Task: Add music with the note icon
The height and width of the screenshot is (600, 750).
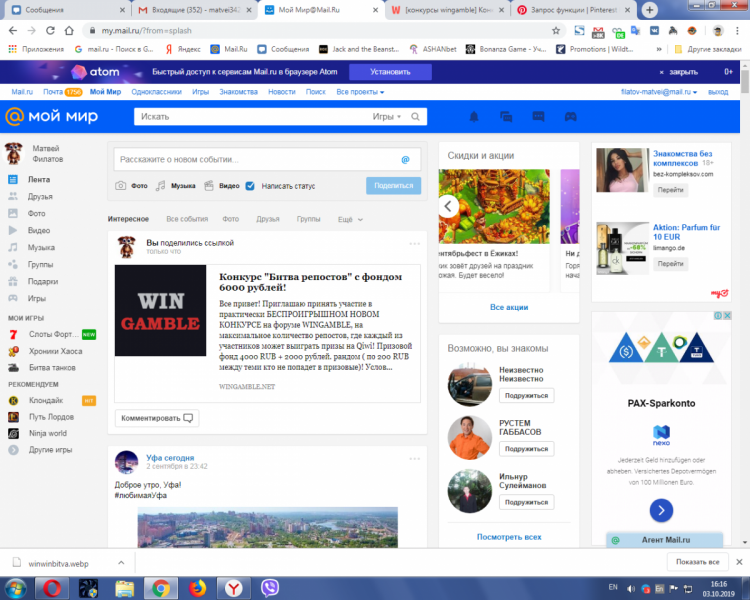Action: 163,186
